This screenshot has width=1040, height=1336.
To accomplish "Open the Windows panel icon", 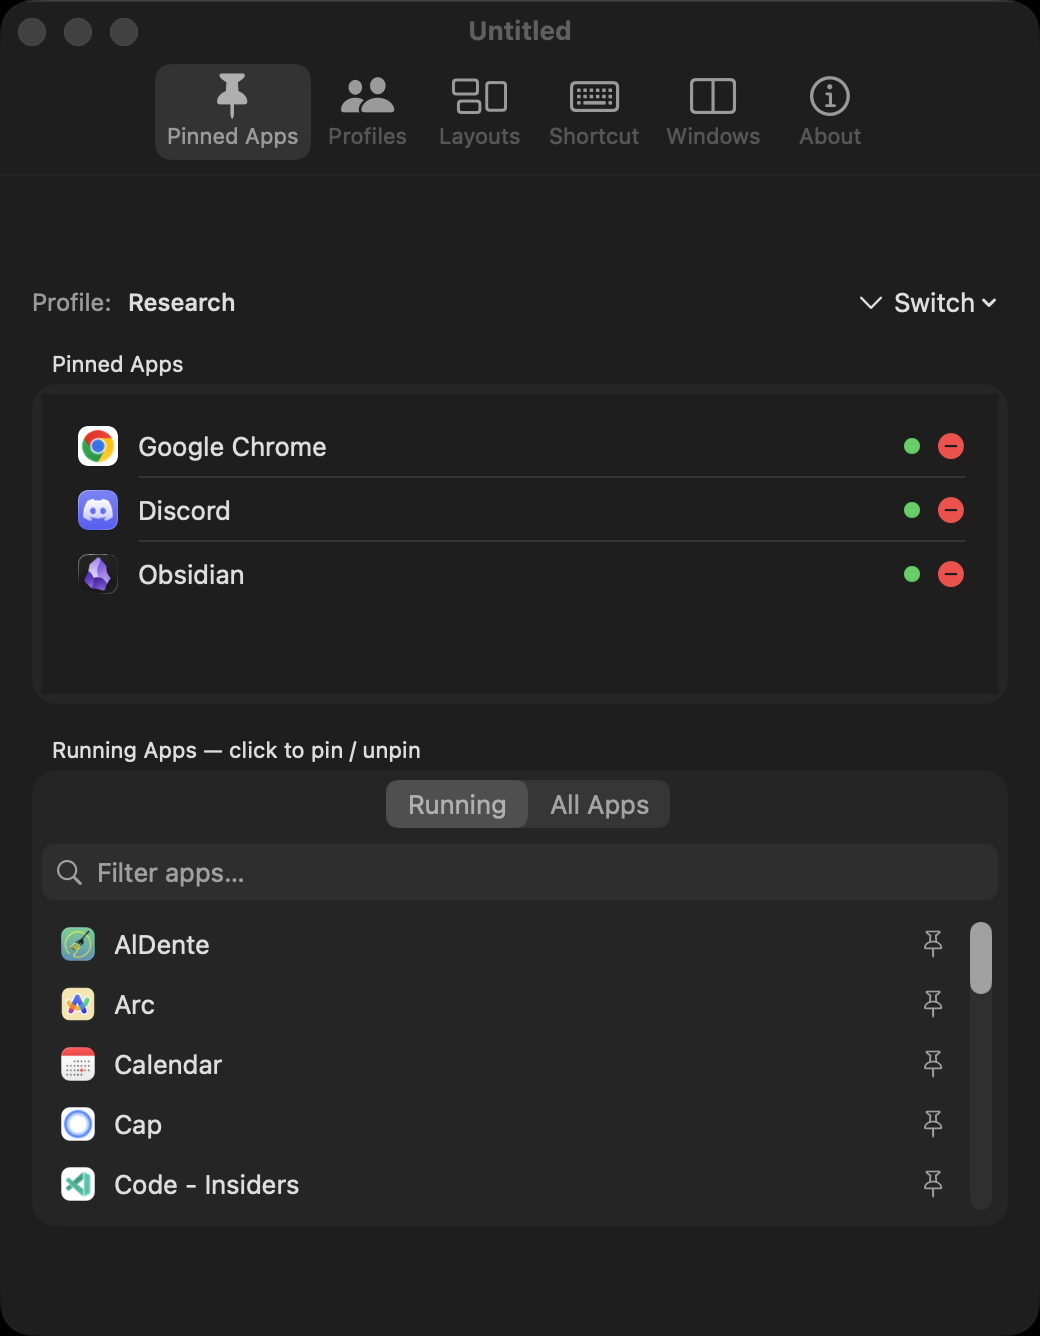I will (x=713, y=96).
